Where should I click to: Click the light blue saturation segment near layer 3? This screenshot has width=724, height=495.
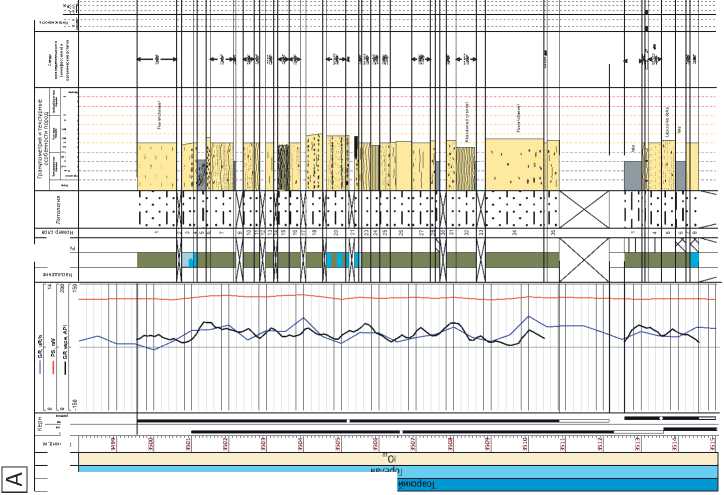coord(190,260)
